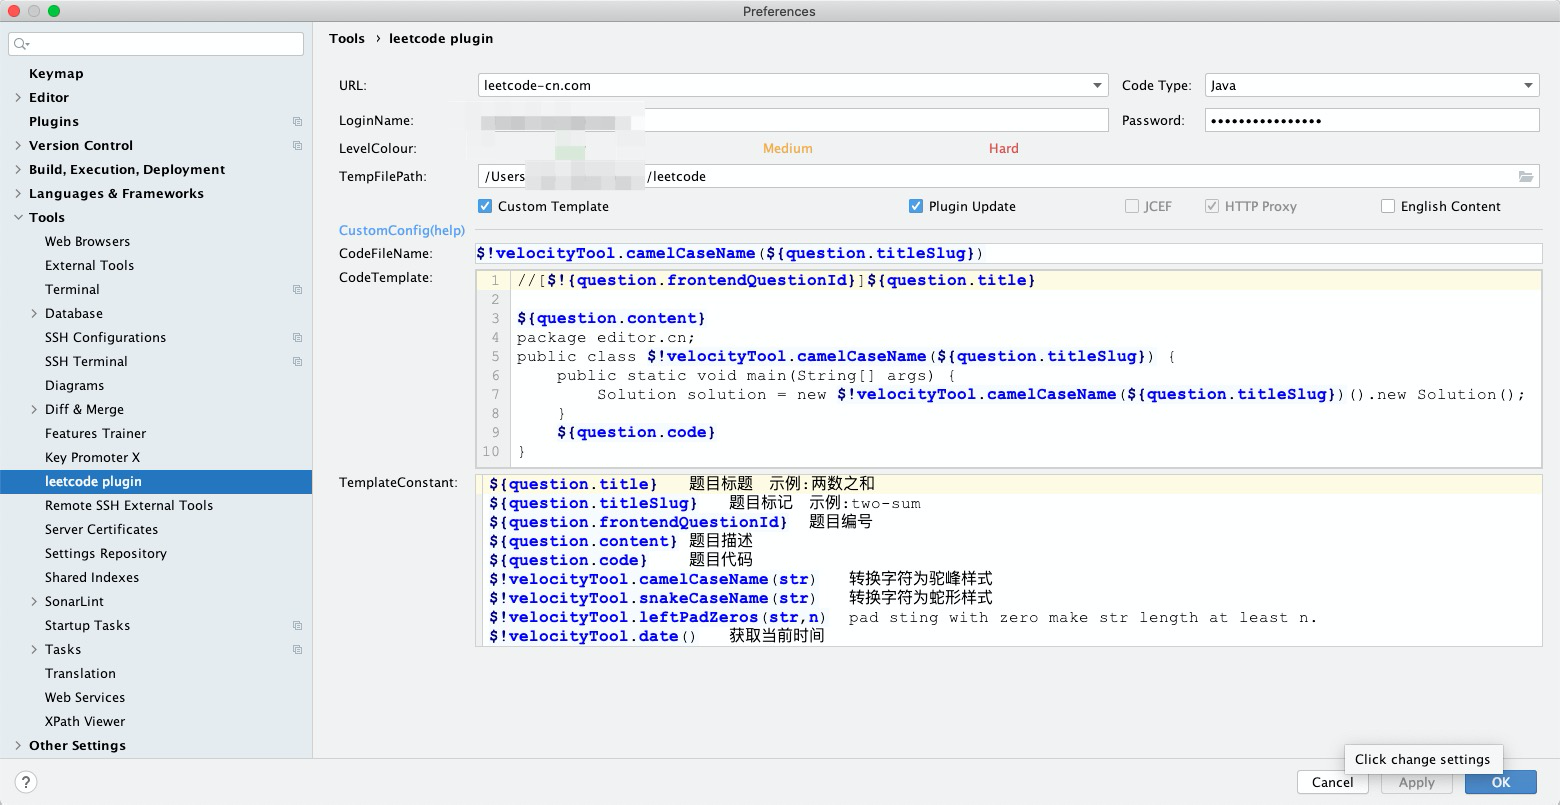This screenshot has width=1560, height=805.
Task: Expand the Database node
Action: [x=35, y=314]
